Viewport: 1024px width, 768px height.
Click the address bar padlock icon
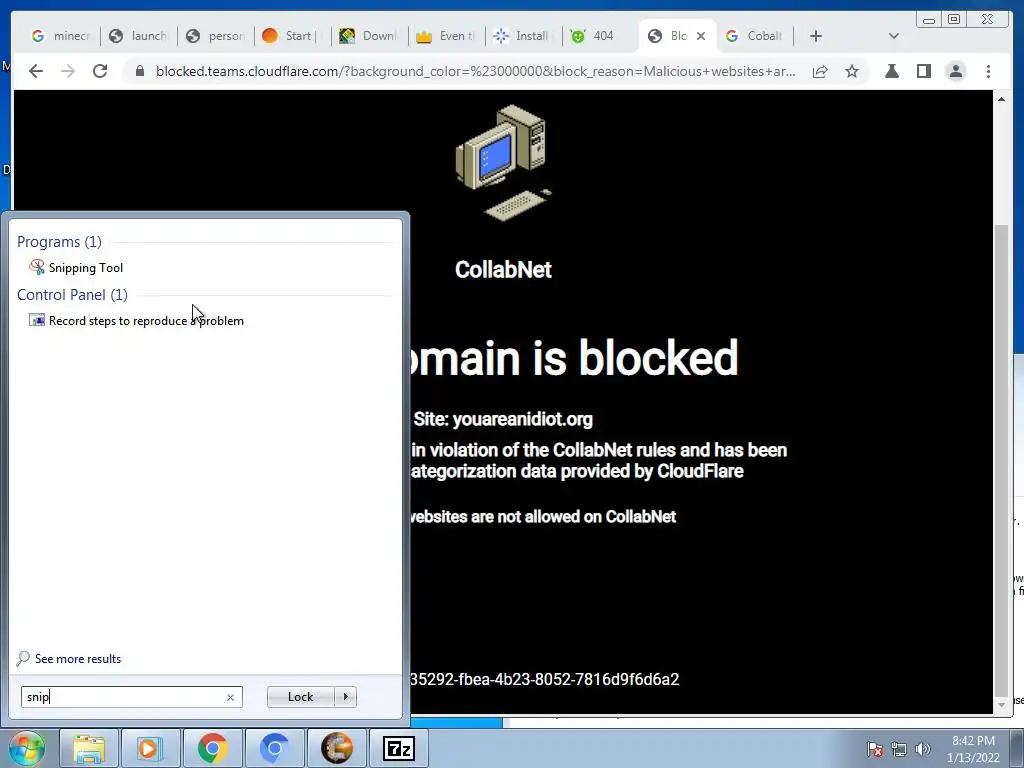(x=140, y=71)
